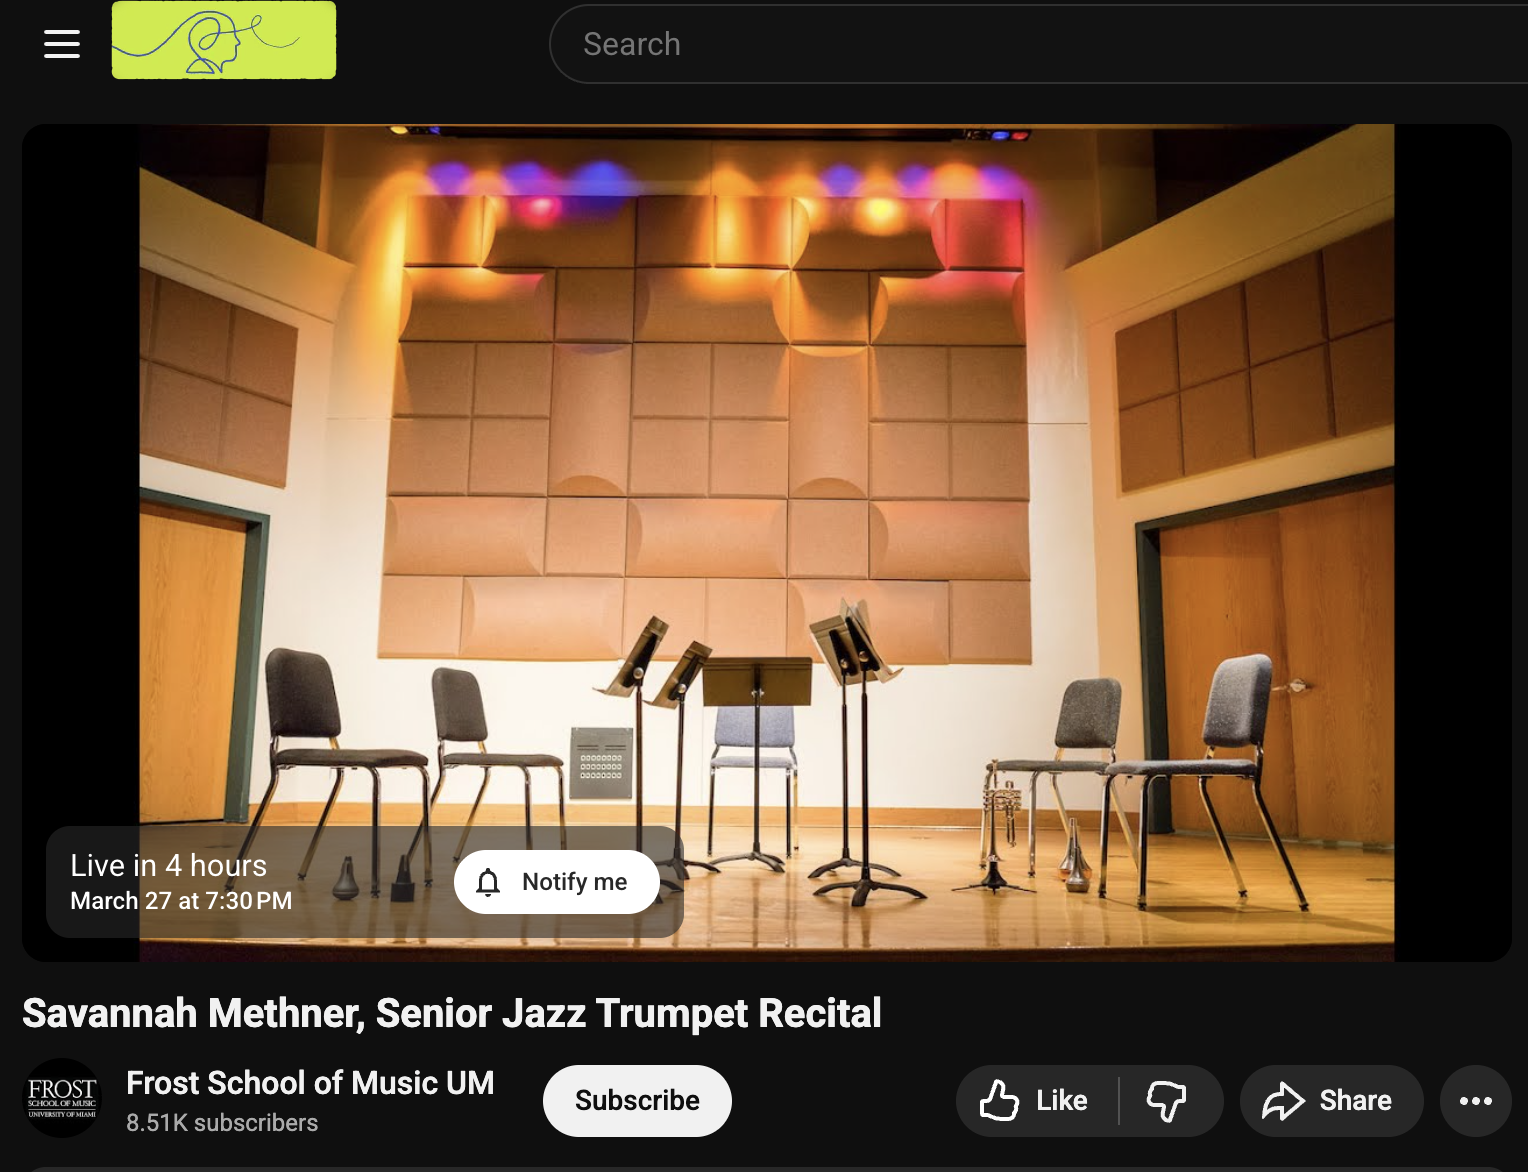Viewport: 1528px width, 1172px height.
Task: Focus the Search field
Action: [1040, 44]
